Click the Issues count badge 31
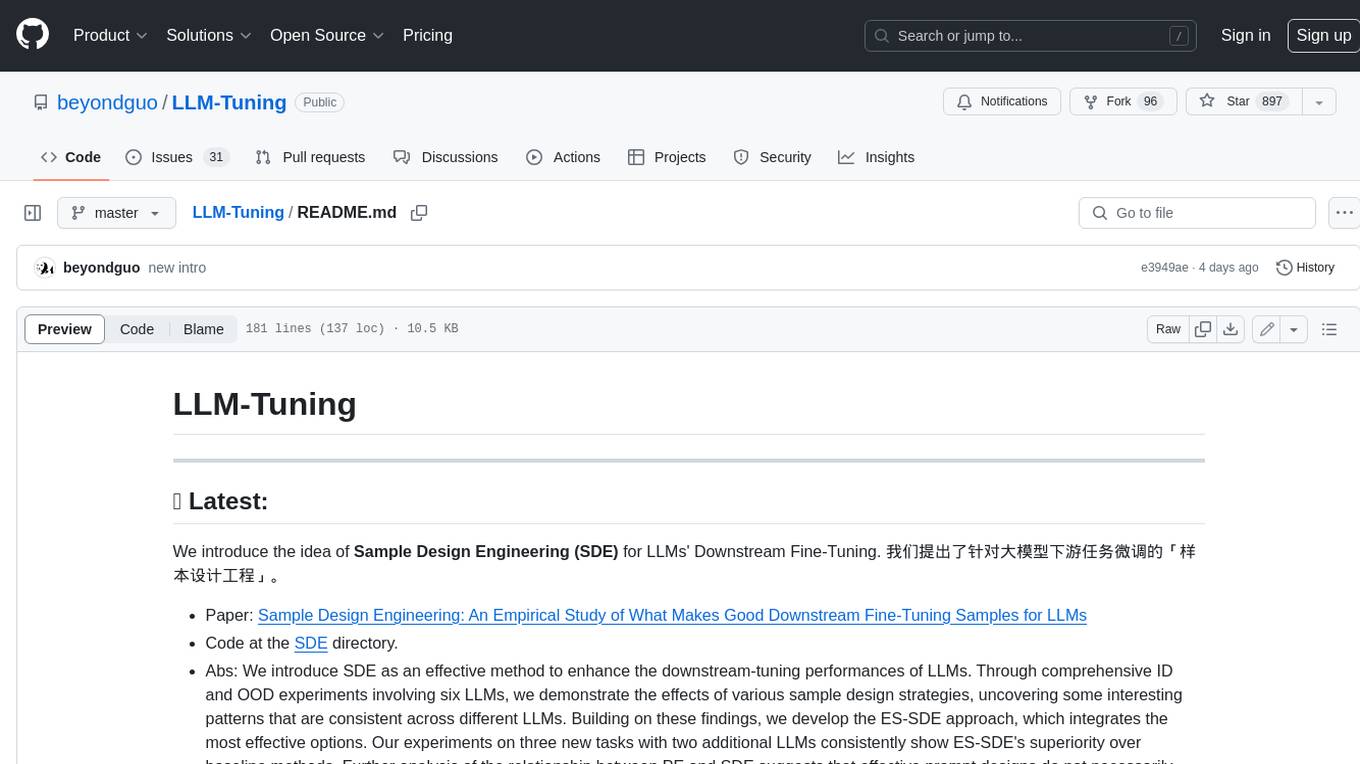The height and width of the screenshot is (764, 1360). [215, 157]
